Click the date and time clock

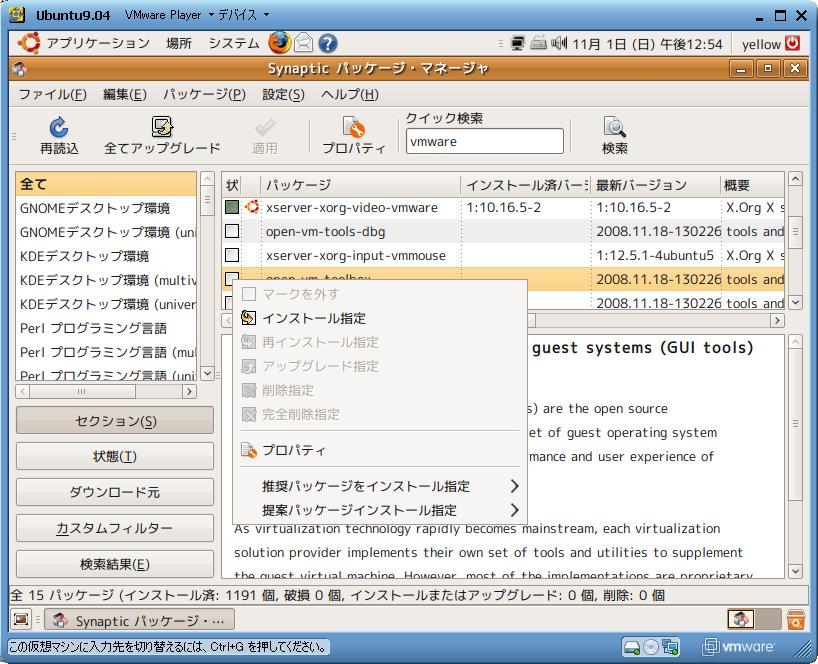(x=647, y=44)
